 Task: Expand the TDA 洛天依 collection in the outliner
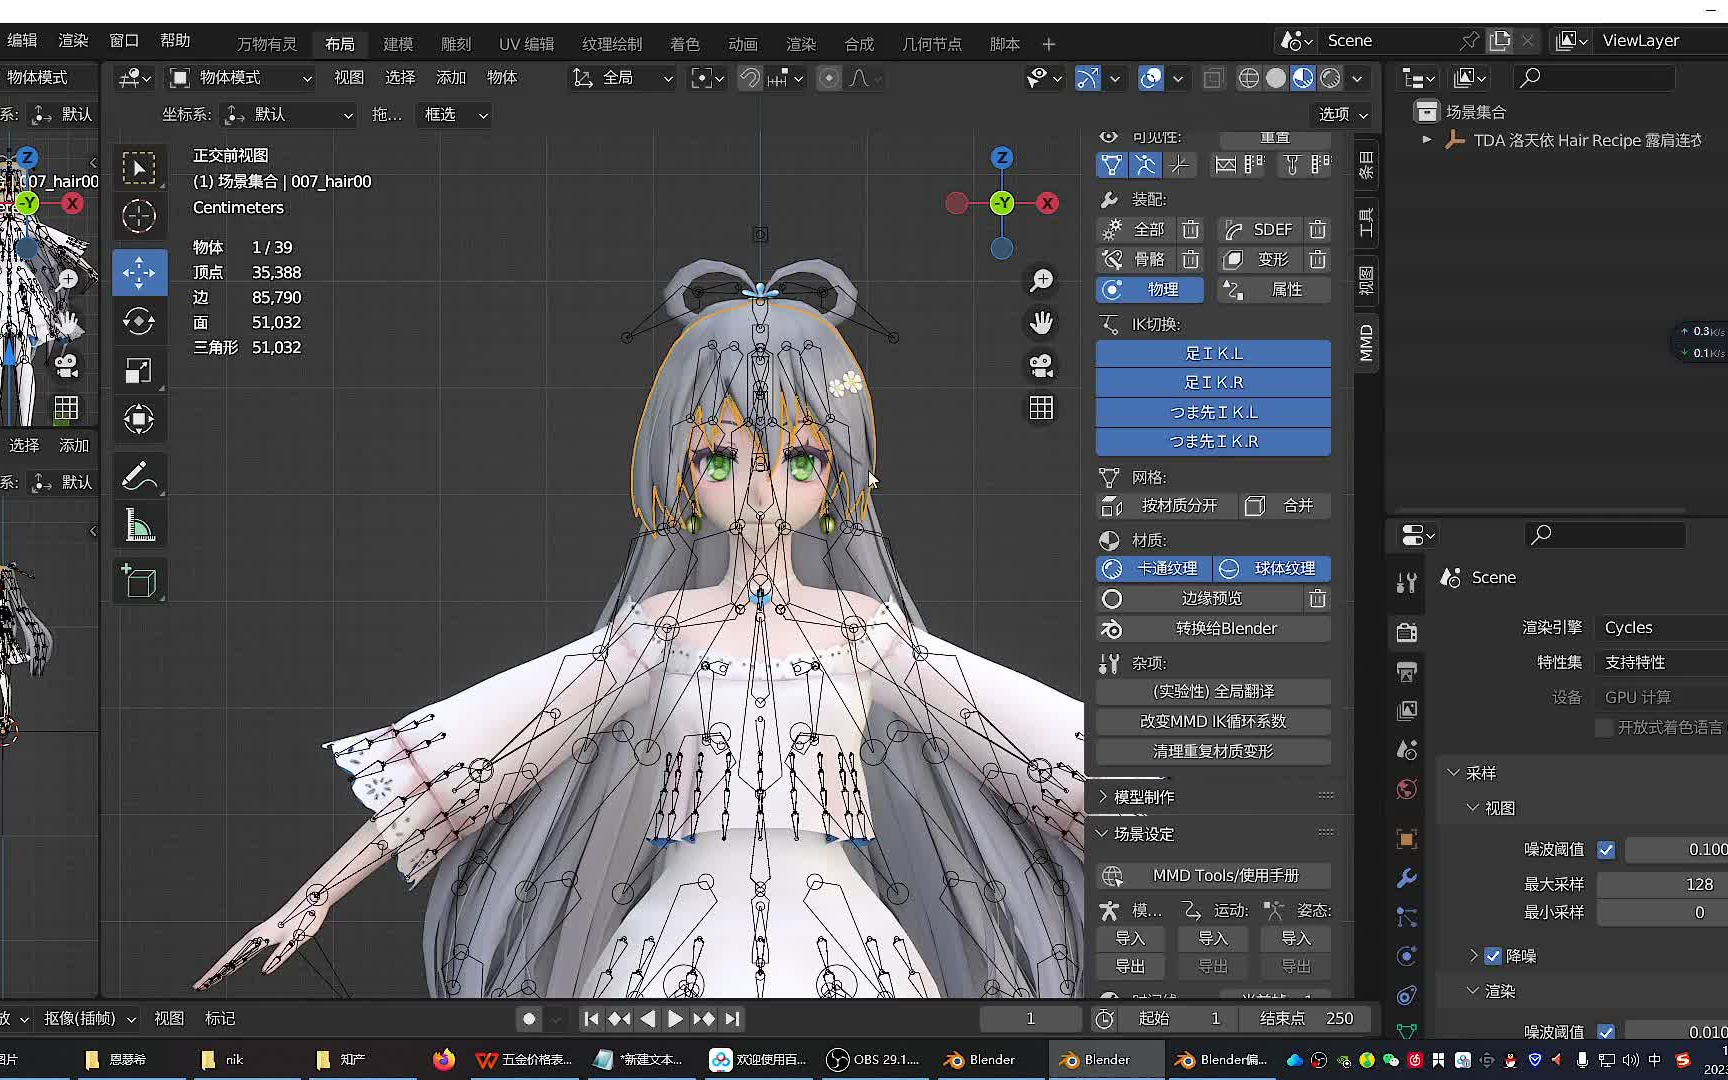pyautogui.click(x=1427, y=141)
